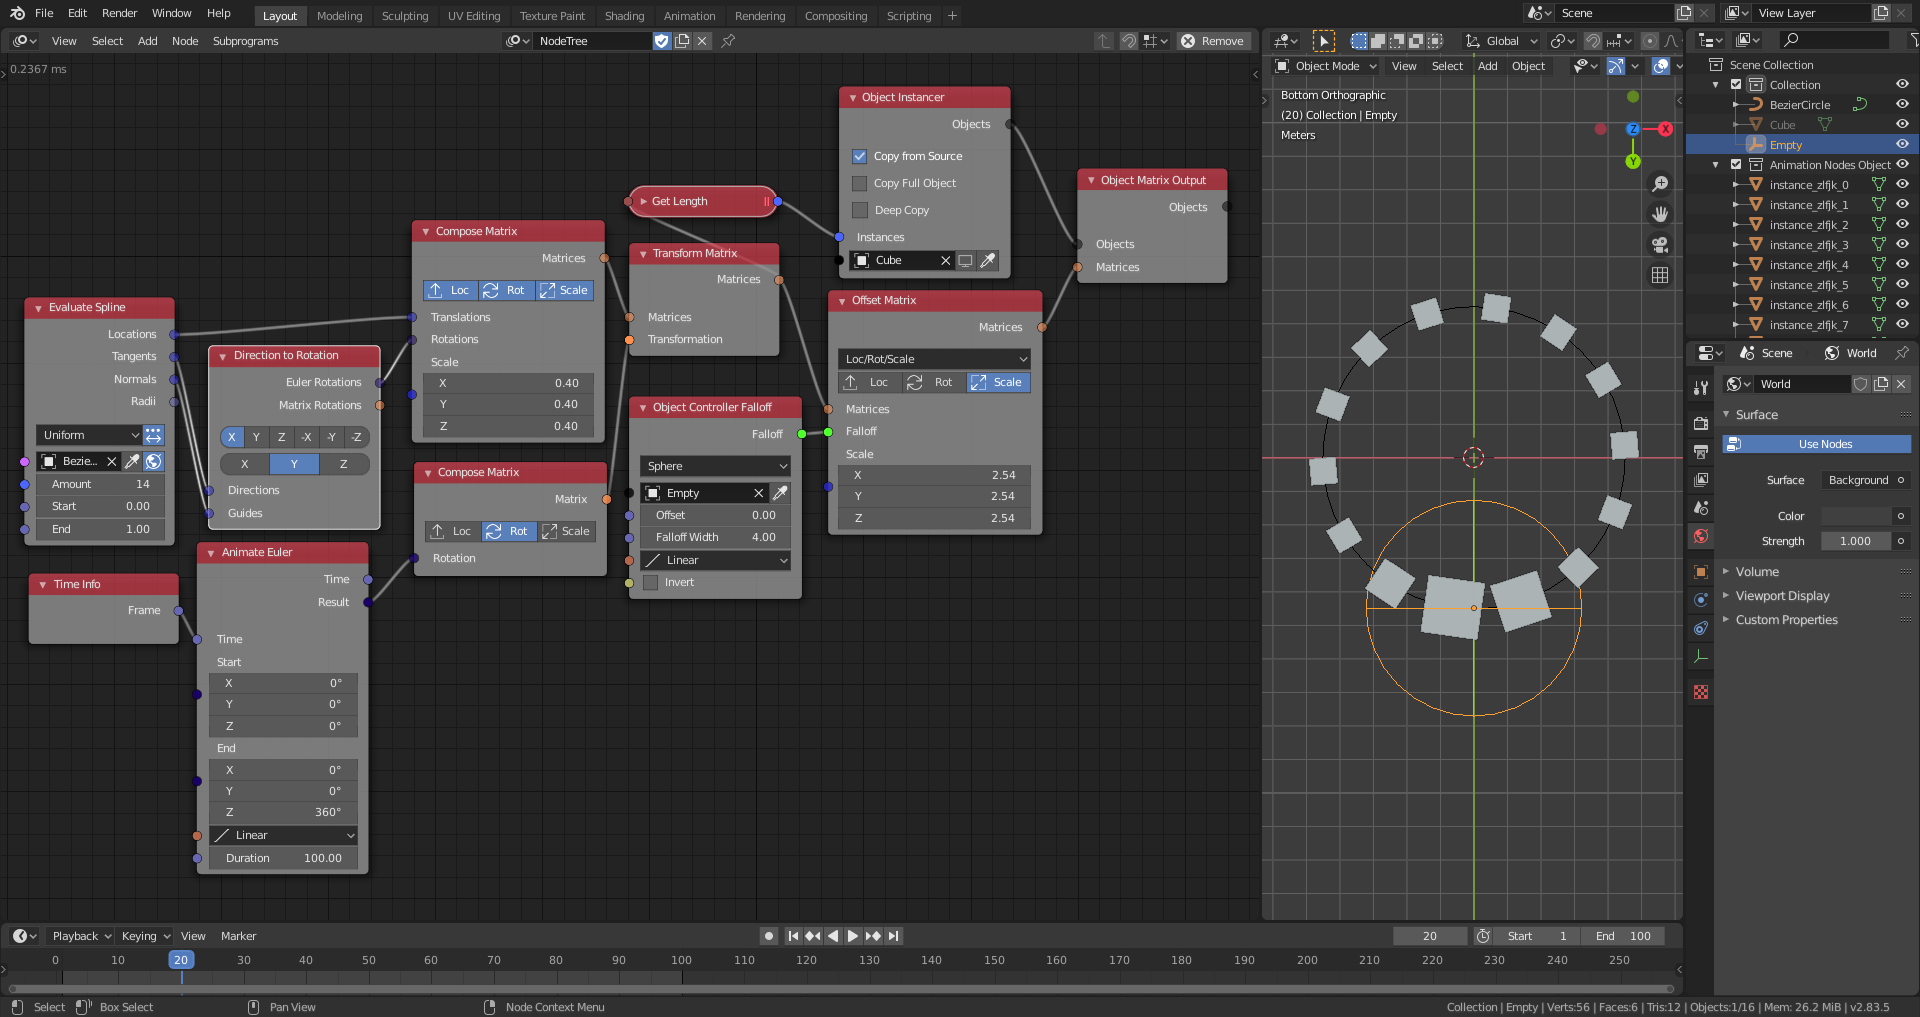
Task: Click the World Color swatch
Action: point(1856,516)
